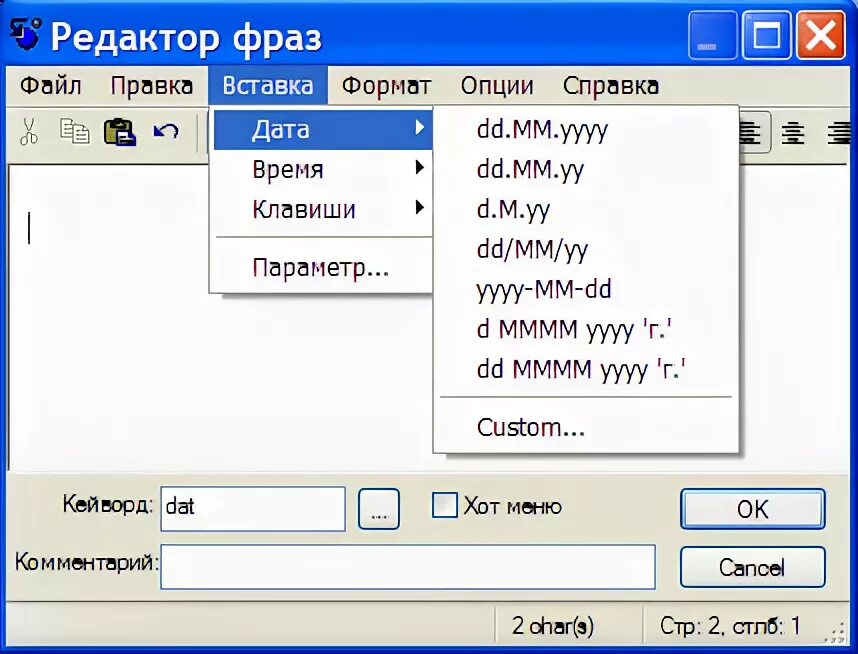This screenshot has height=654, width=858.
Task: Click the '2 char(s)' status bar entry
Action: click(x=553, y=626)
